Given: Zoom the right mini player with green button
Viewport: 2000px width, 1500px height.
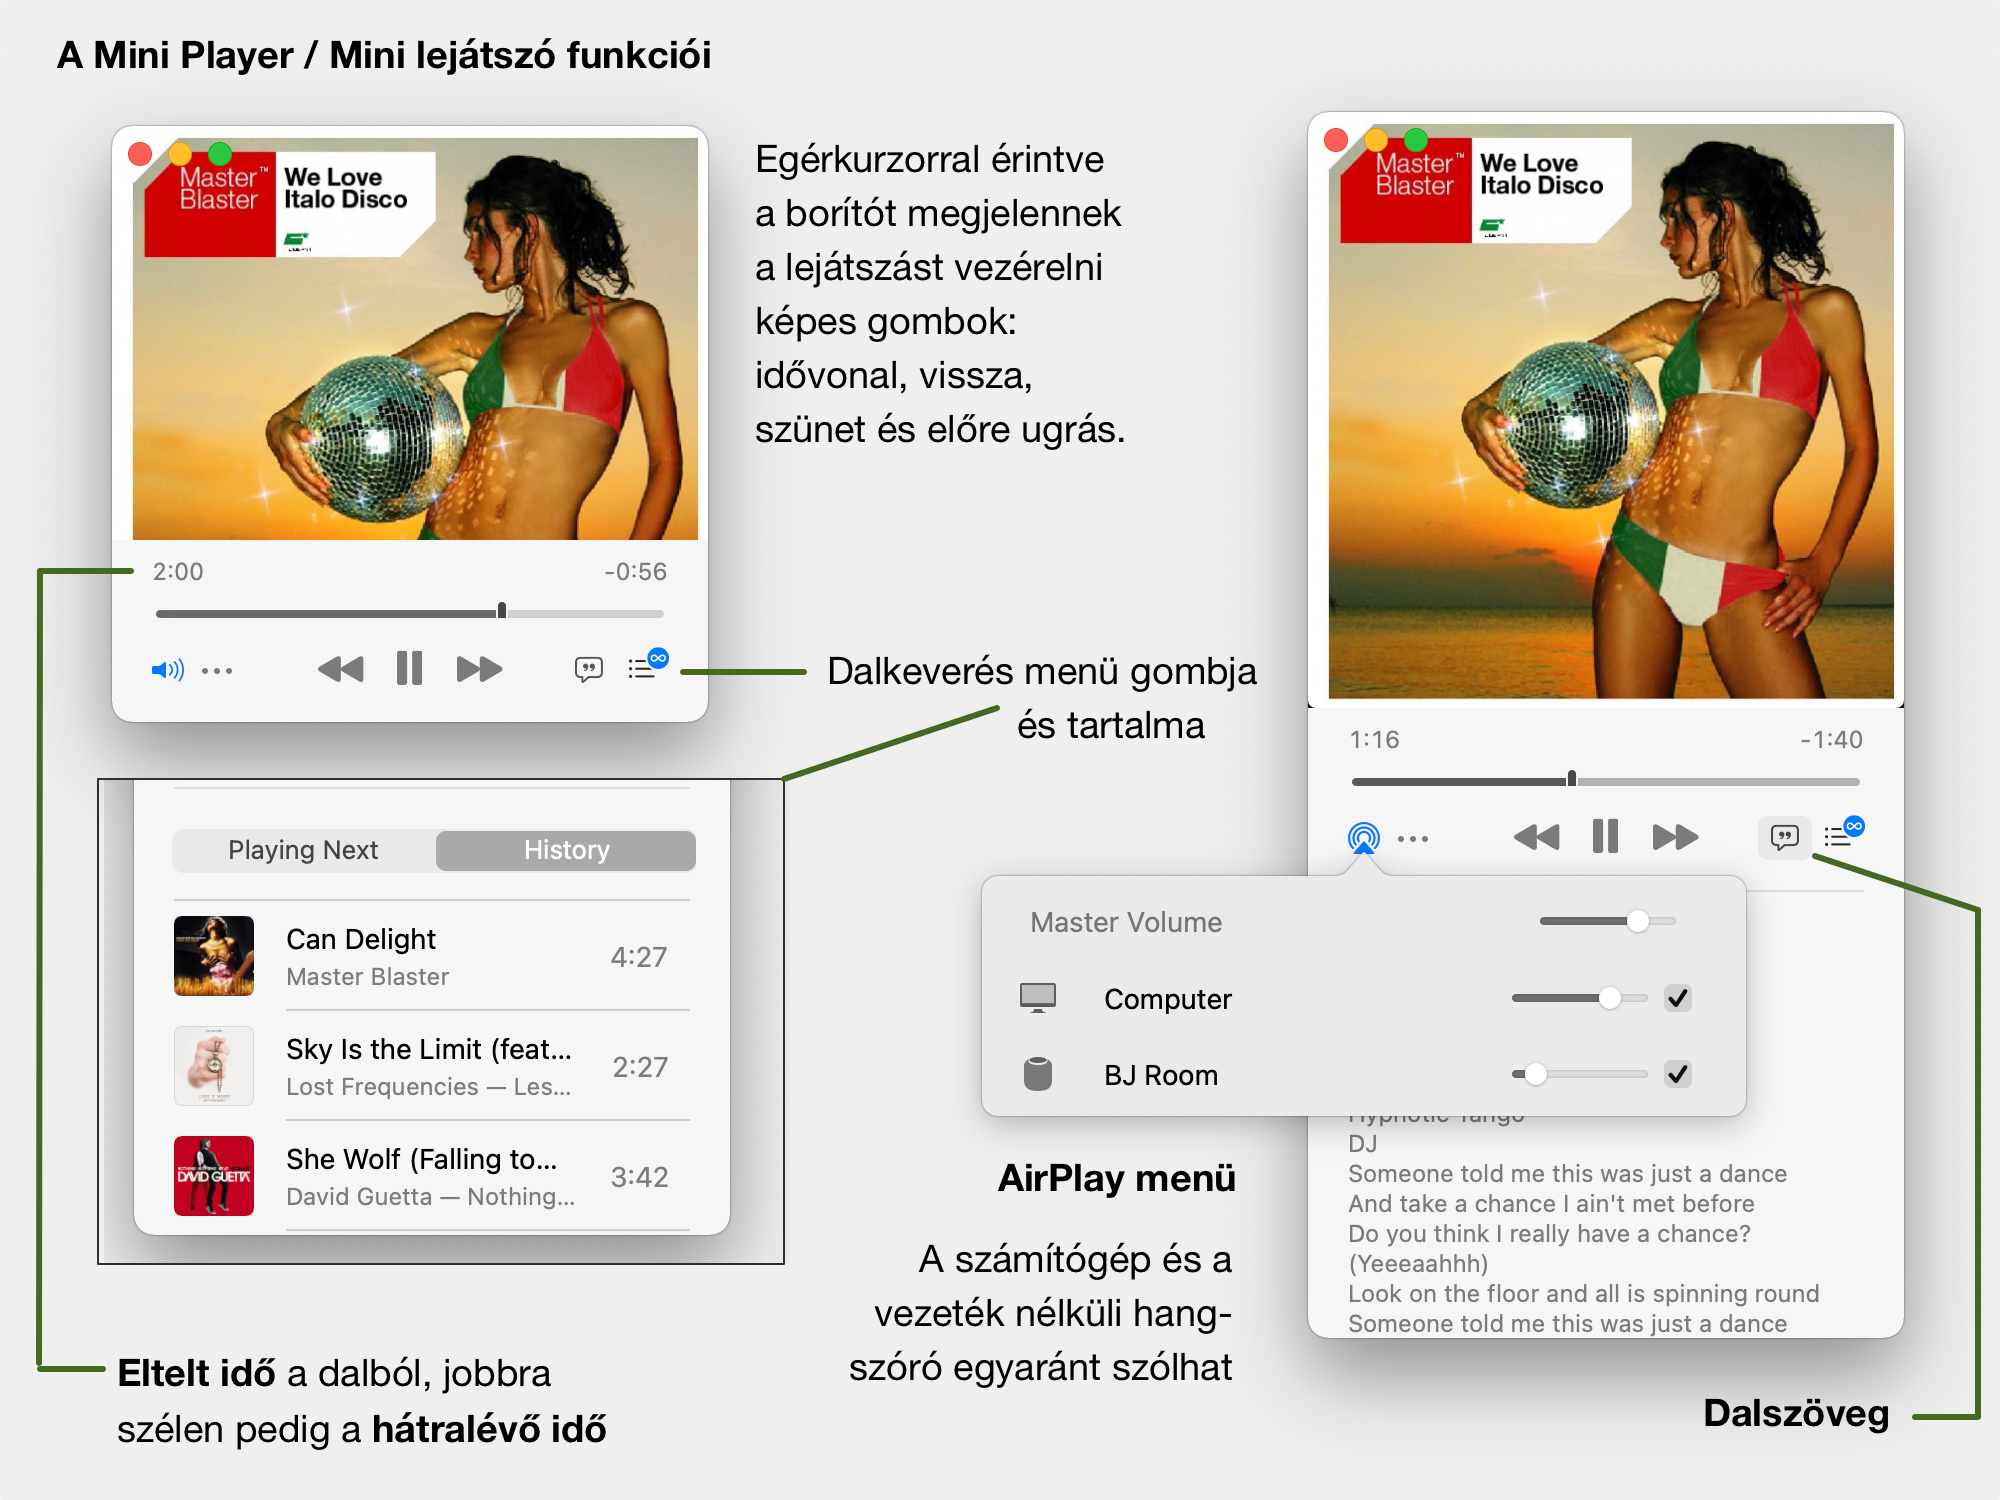Looking at the screenshot, I should point(1416,140).
